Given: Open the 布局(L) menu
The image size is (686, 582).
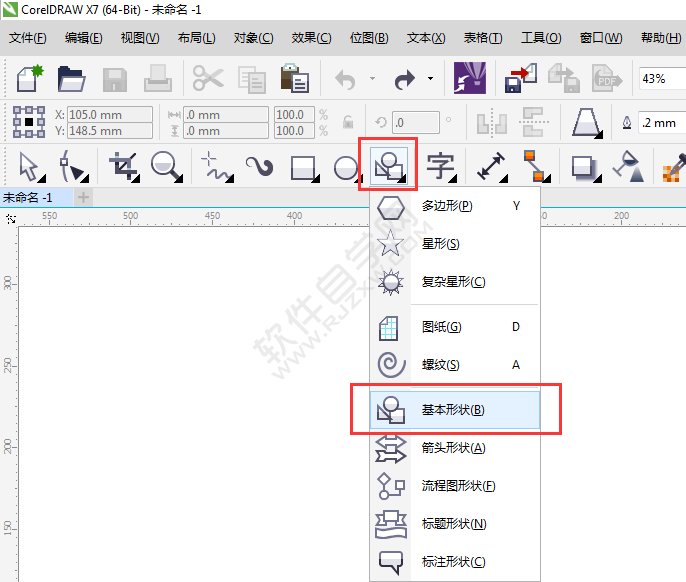Looking at the screenshot, I should click(x=196, y=38).
